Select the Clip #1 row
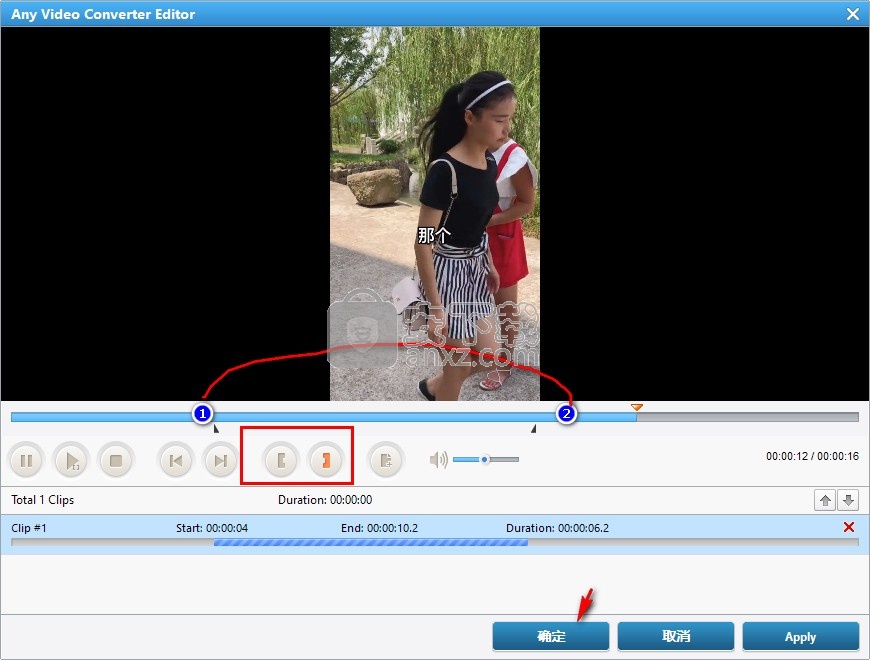The width and height of the screenshot is (870, 660). [435, 534]
